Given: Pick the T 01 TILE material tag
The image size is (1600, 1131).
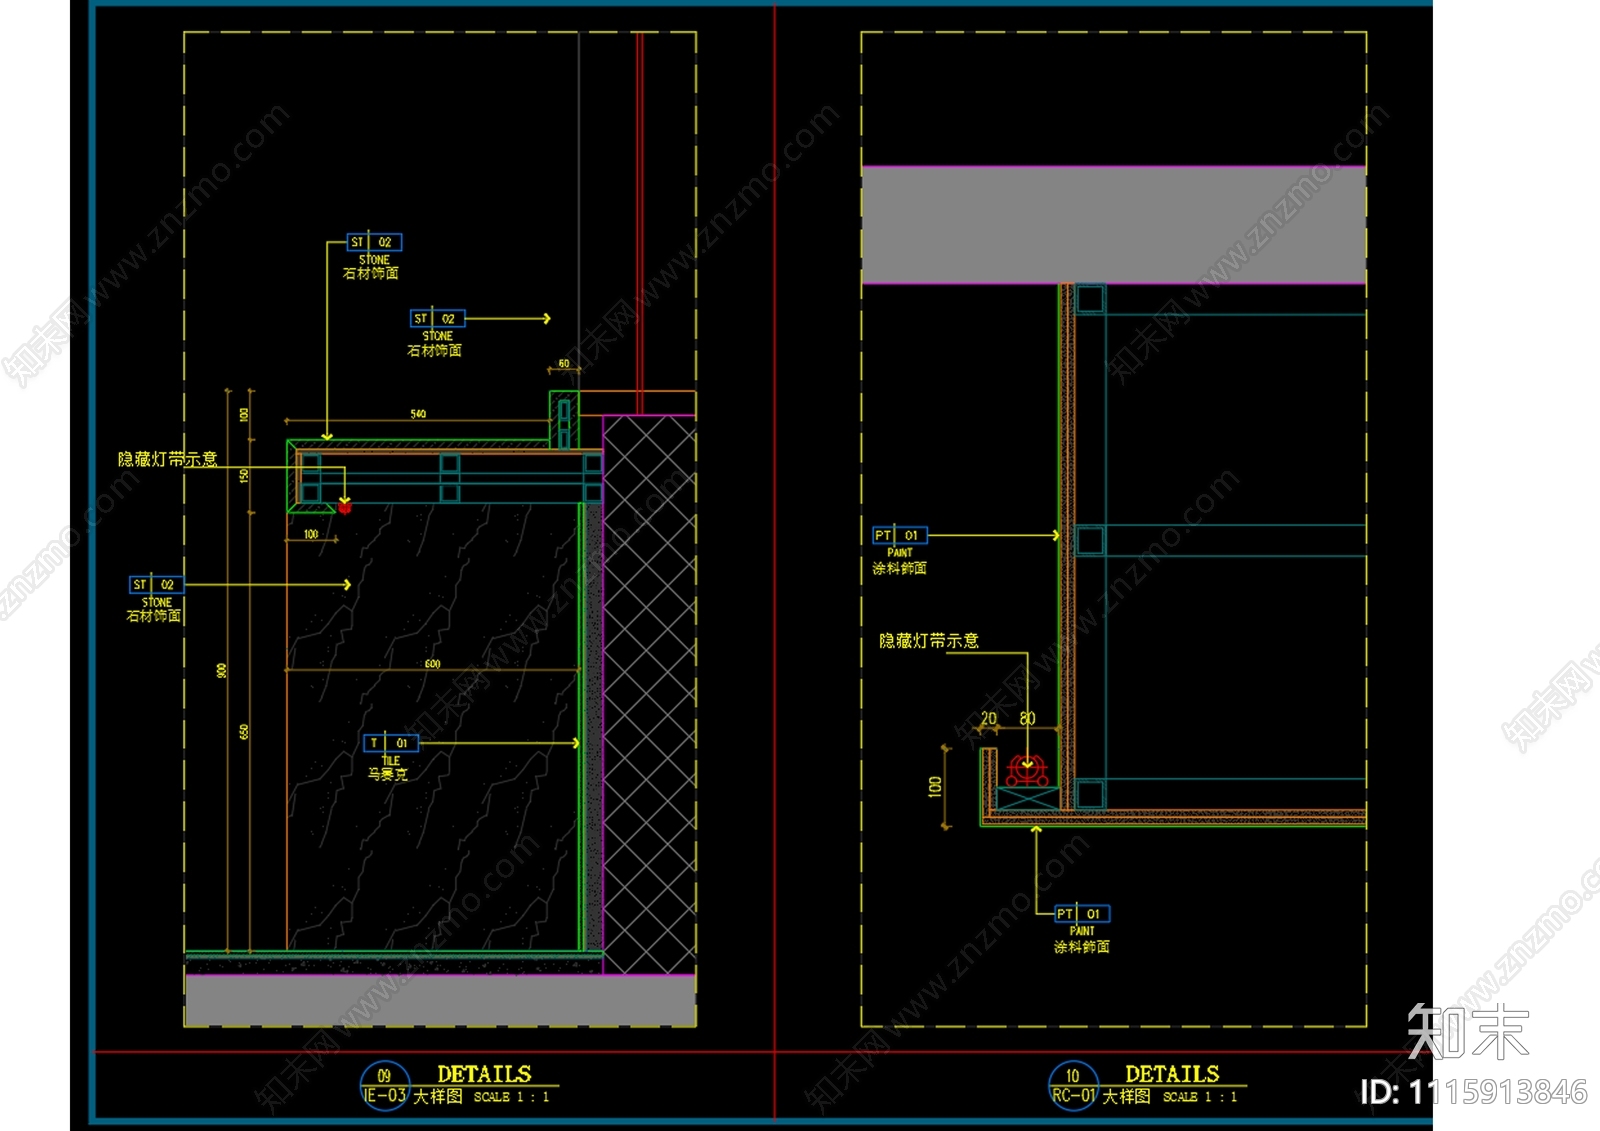Looking at the screenshot, I should 391,743.
